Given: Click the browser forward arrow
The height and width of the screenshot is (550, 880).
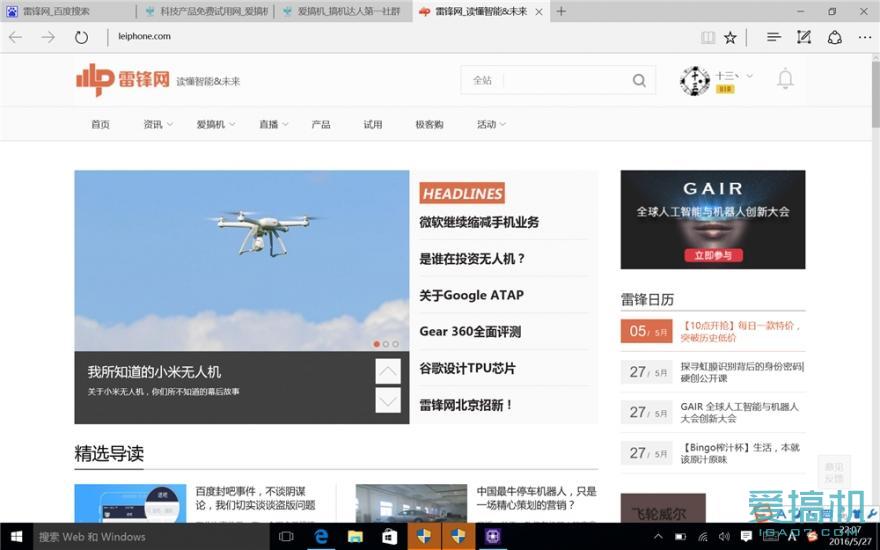Looking at the screenshot, I should [x=48, y=37].
